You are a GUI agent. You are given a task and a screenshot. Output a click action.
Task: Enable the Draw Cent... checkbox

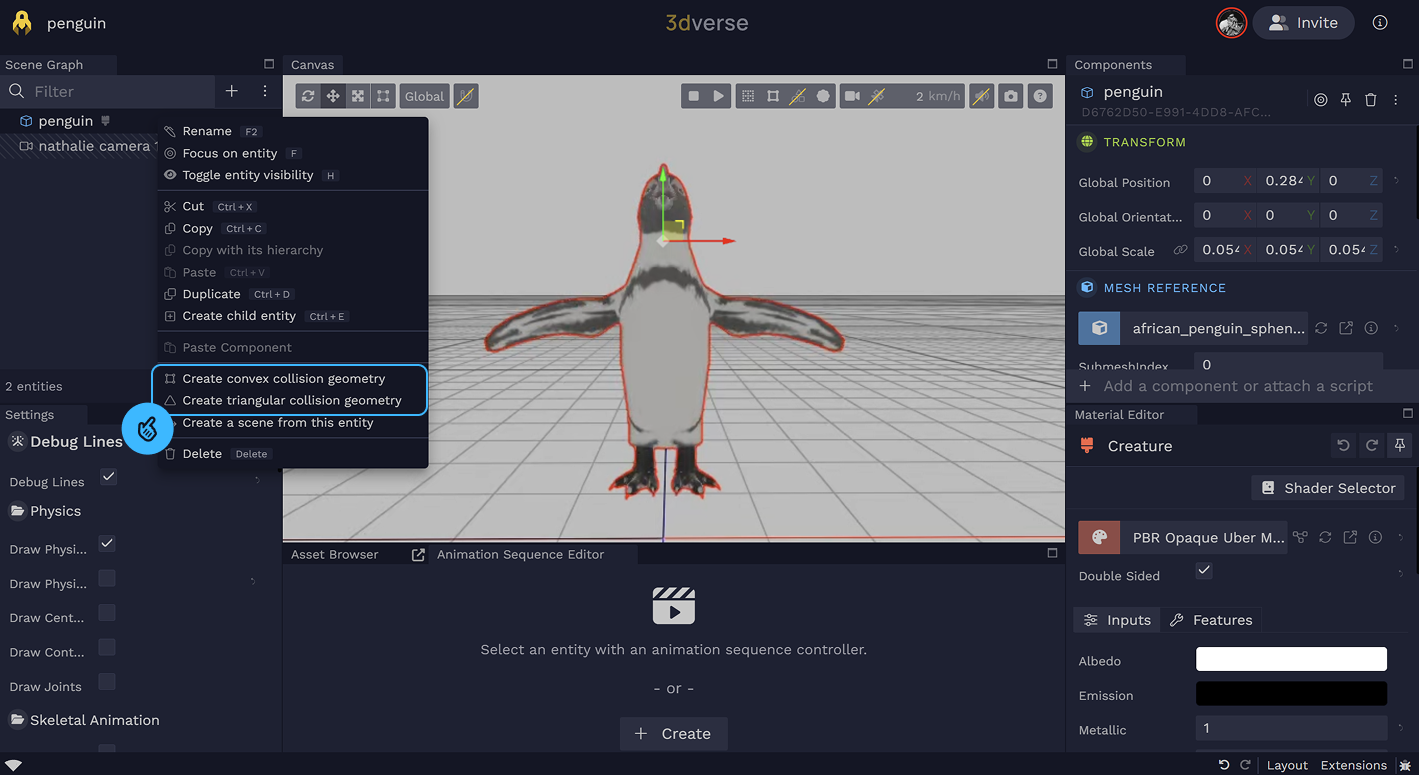coord(107,612)
